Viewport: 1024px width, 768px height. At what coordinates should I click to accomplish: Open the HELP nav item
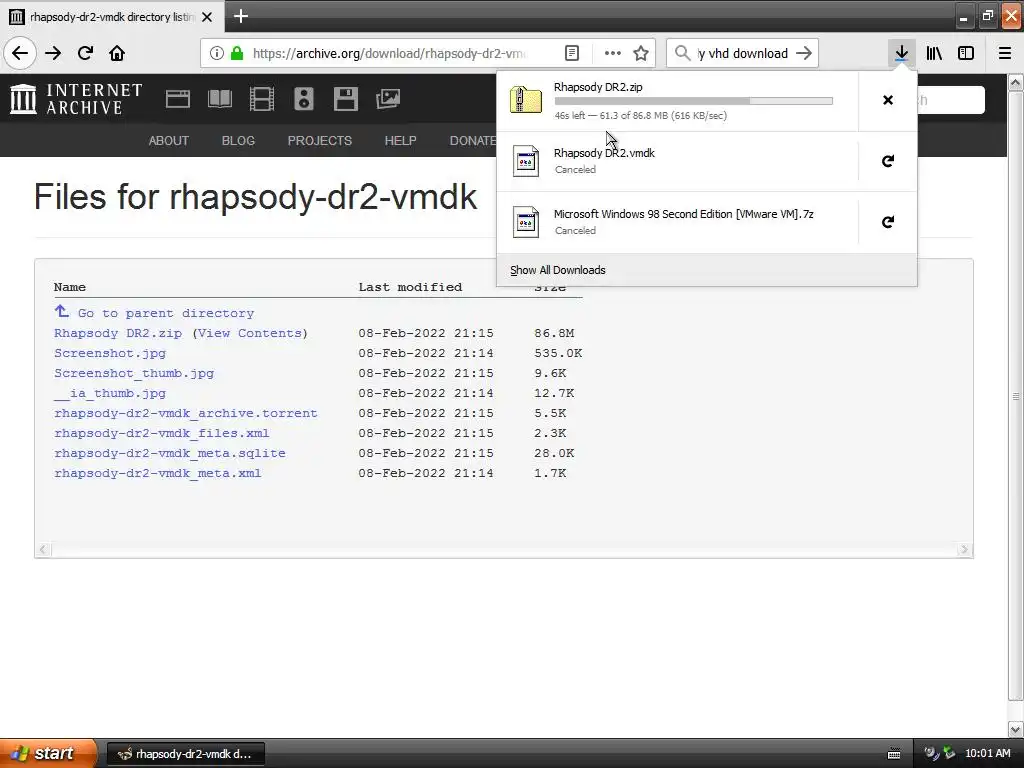(x=400, y=140)
